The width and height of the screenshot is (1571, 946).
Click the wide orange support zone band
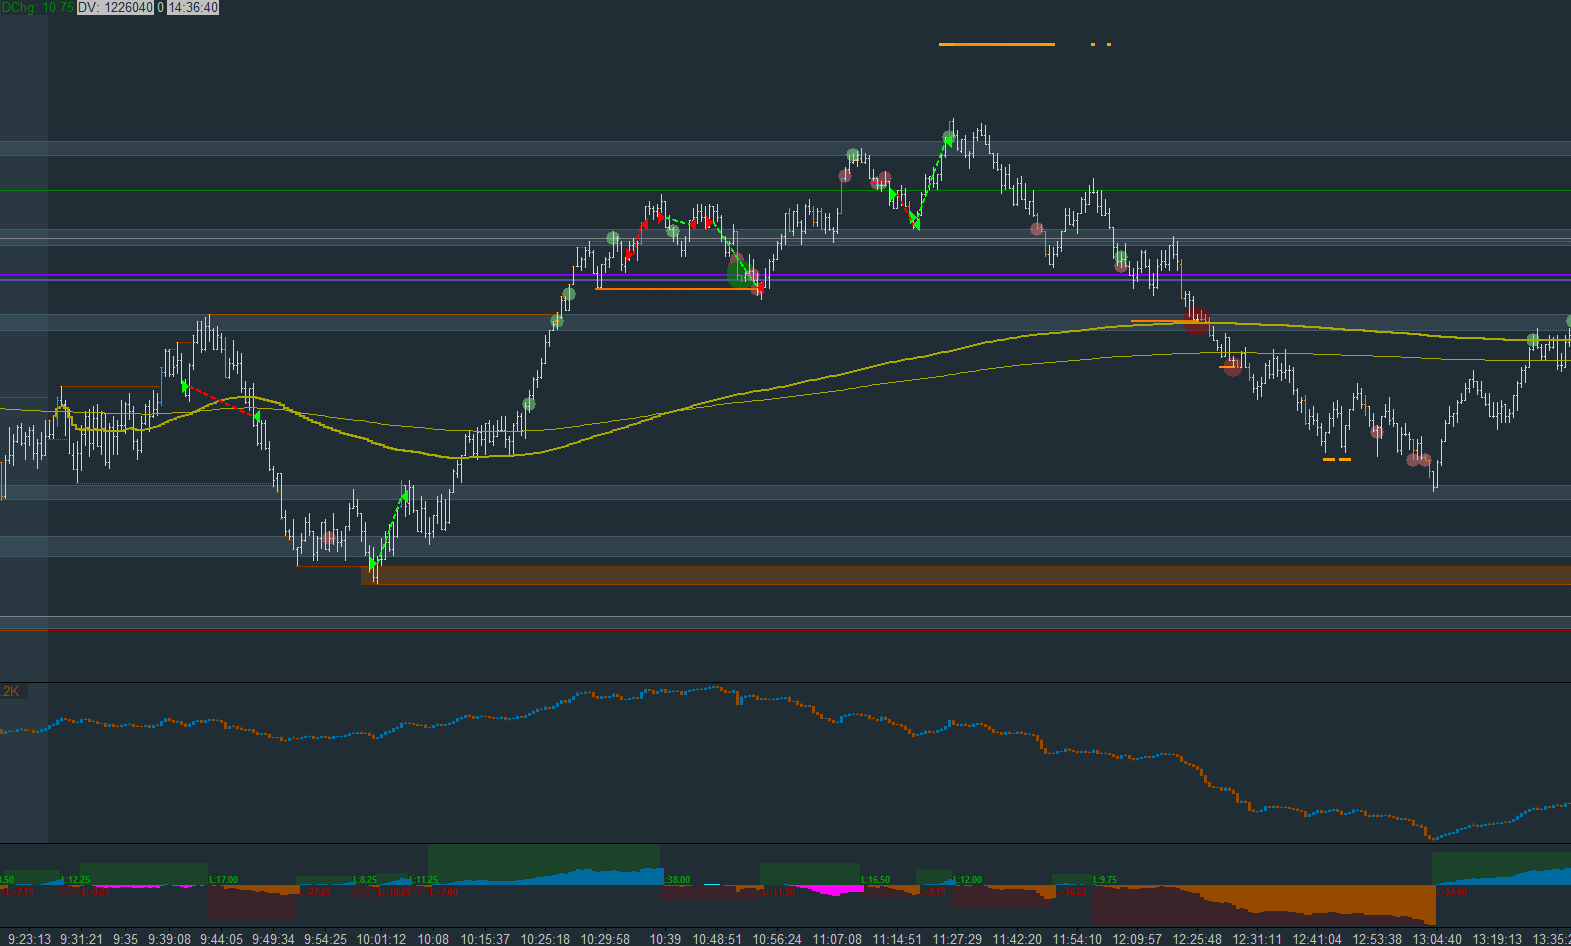tap(966, 575)
